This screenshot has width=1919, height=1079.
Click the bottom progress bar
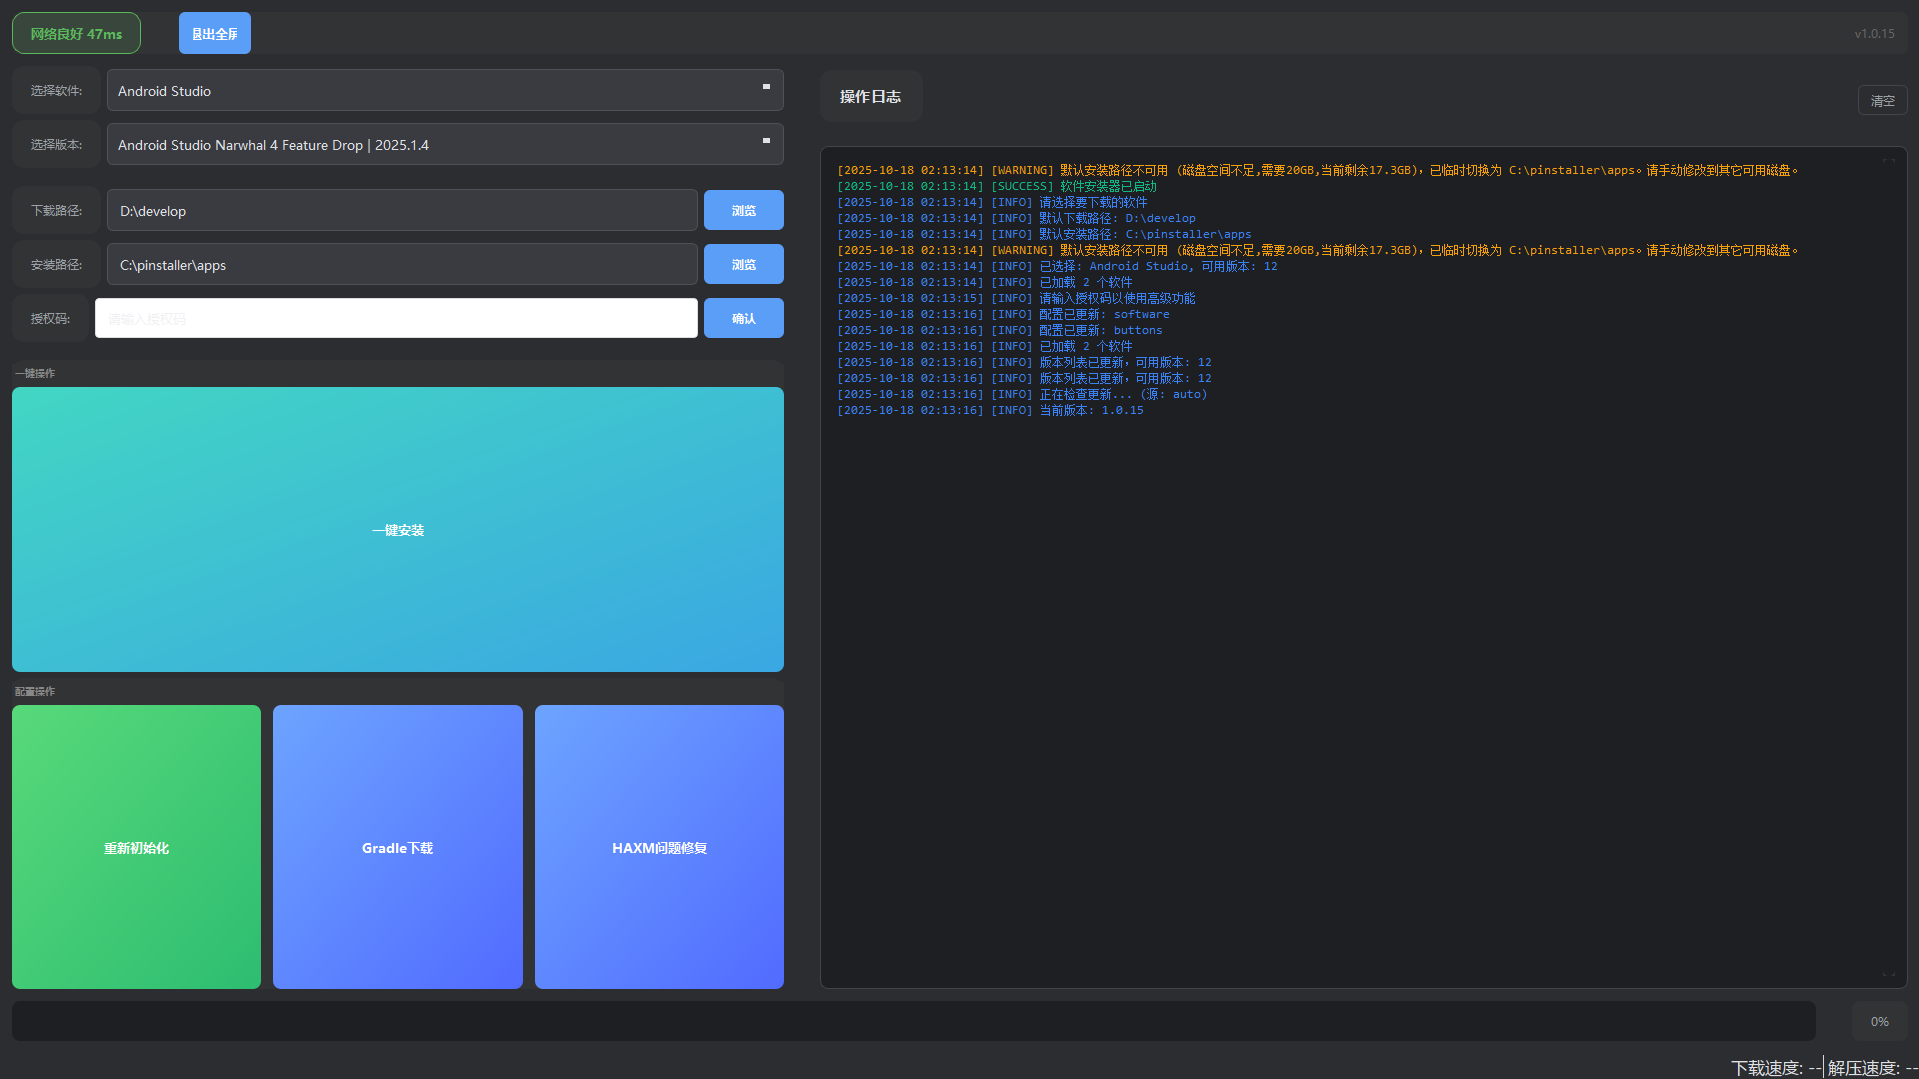point(913,1021)
